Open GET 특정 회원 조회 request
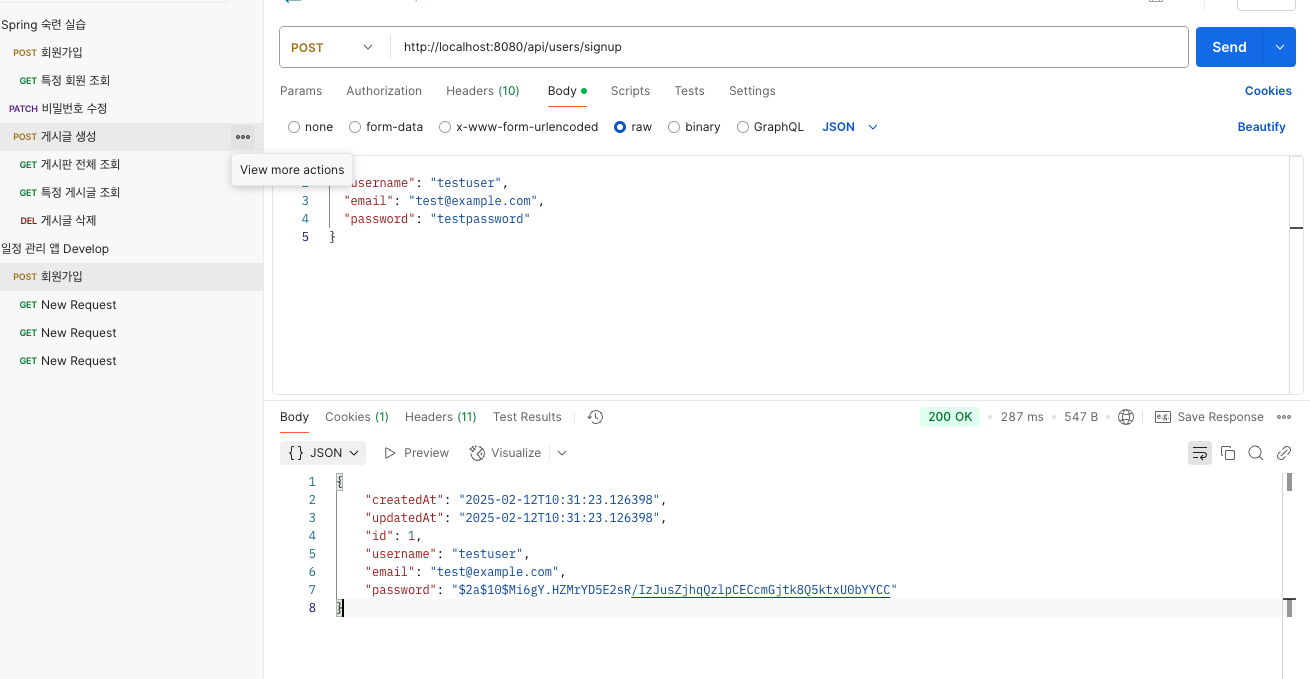This screenshot has height=679, width=1310. point(131,80)
